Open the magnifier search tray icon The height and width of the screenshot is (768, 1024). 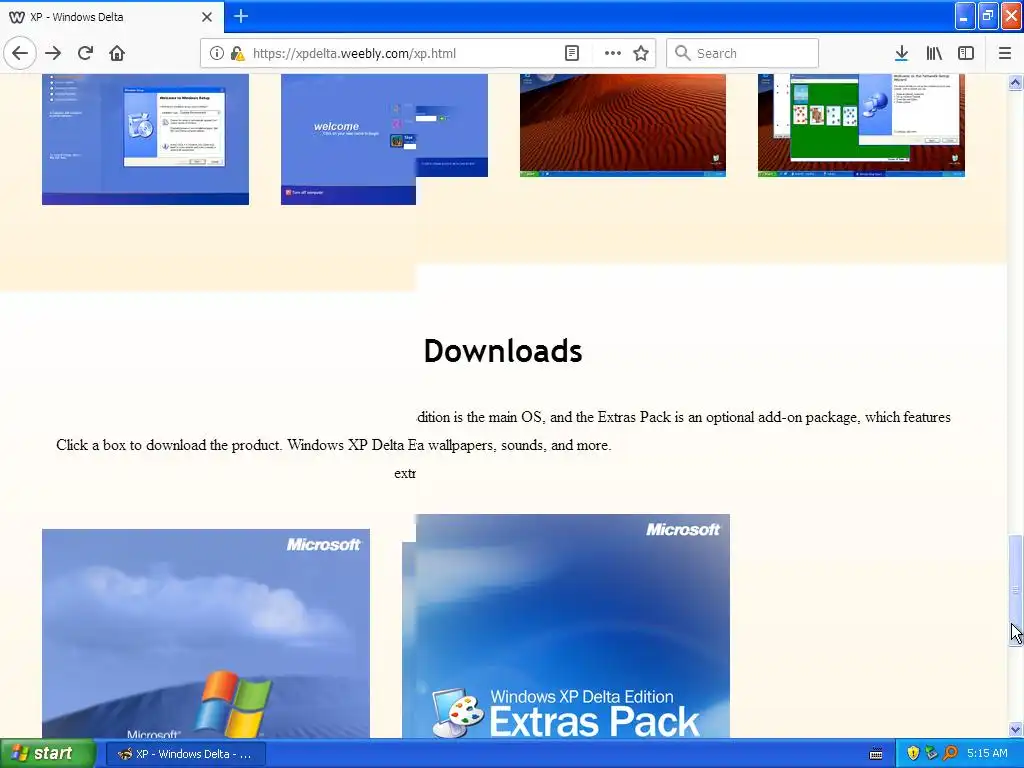pyautogui.click(x=950, y=754)
